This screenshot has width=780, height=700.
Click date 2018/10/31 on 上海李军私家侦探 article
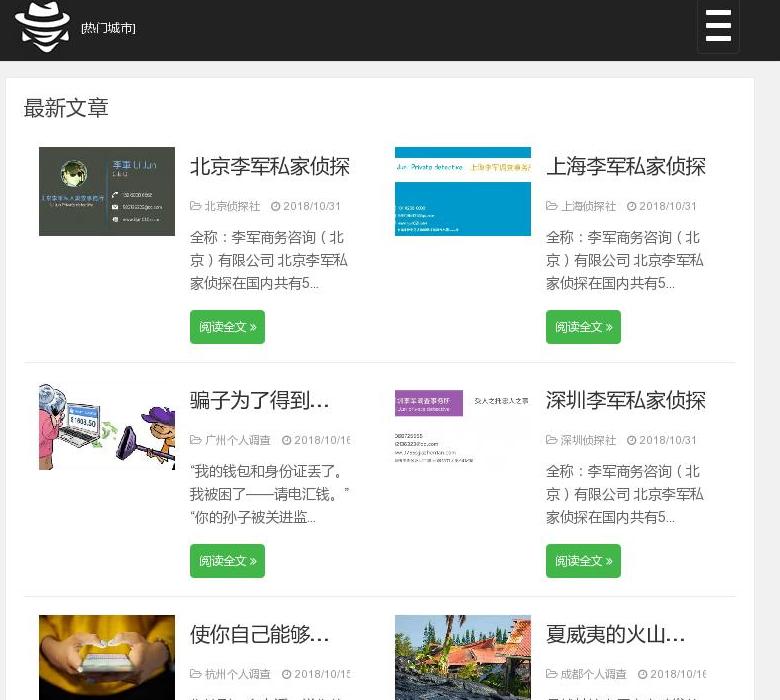668,206
